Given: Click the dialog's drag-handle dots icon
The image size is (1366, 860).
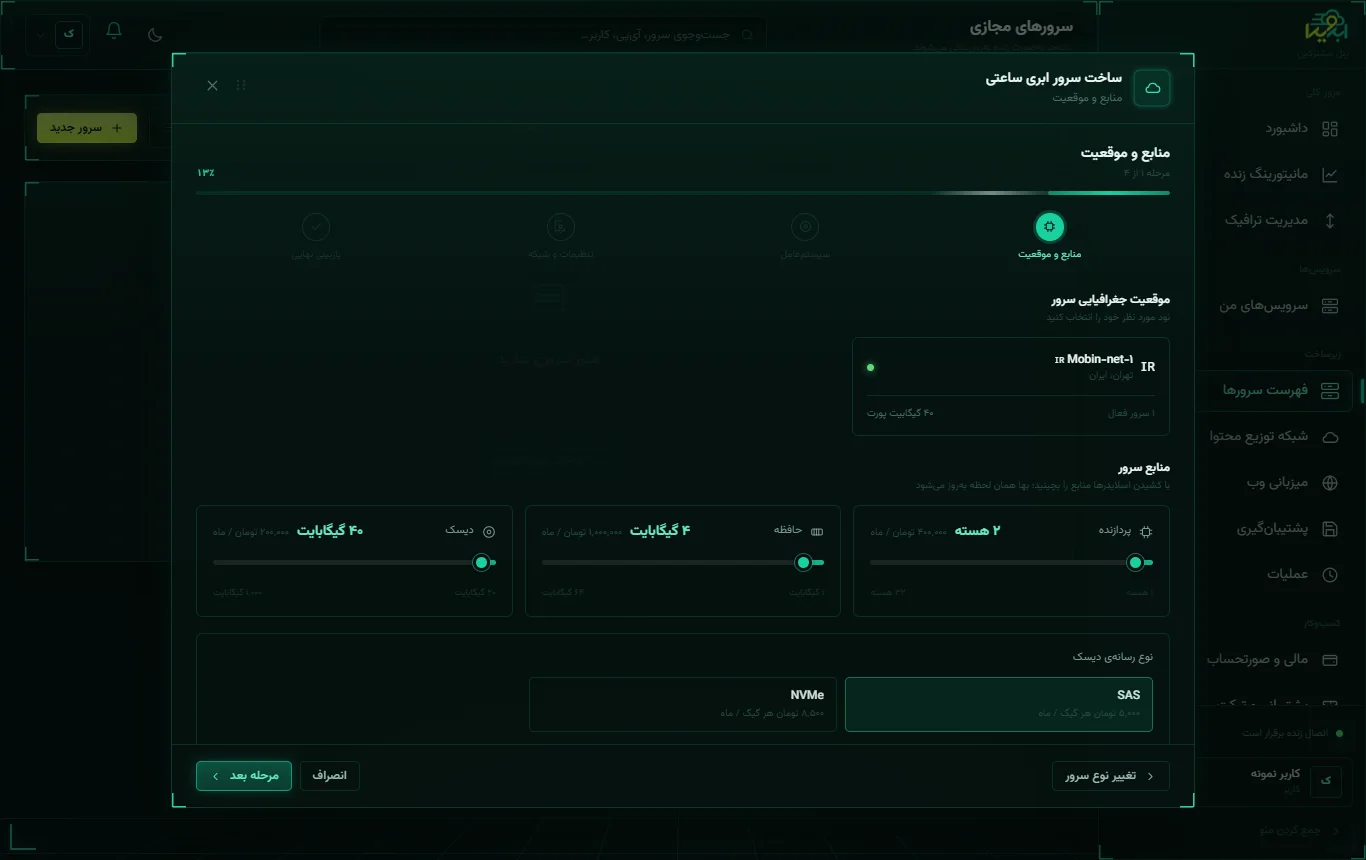Looking at the screenshot, I should tap(241, 86).
